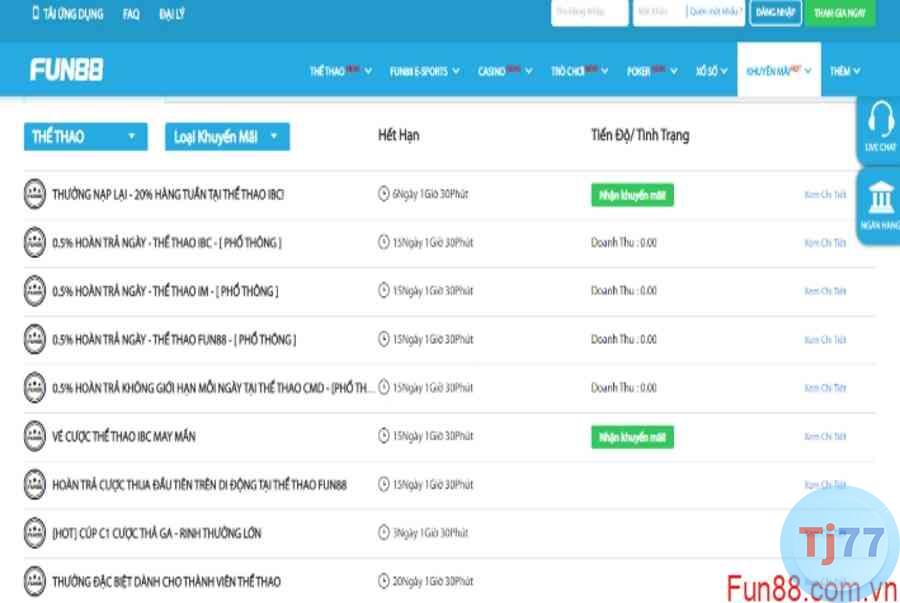
Task: Click the icon beside Vé Cược Thể Thao IBC May Mắn
Action: pos(35,436)
